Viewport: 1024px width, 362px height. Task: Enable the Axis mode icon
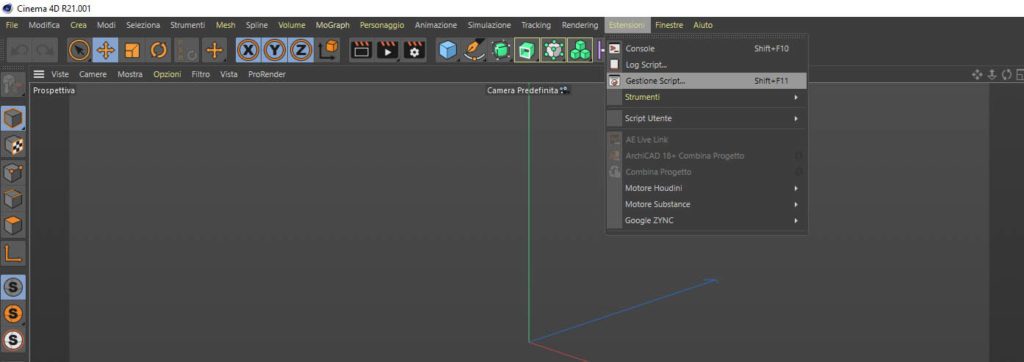coord(14,253)
